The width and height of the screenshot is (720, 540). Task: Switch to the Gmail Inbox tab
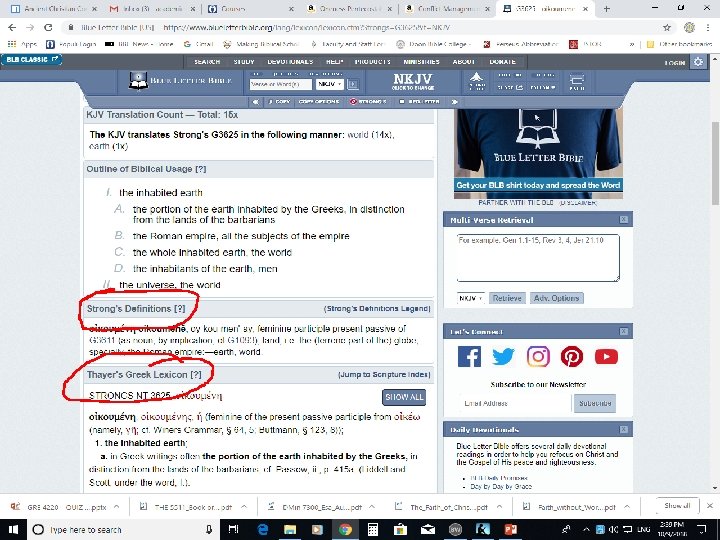click(152, 9)
